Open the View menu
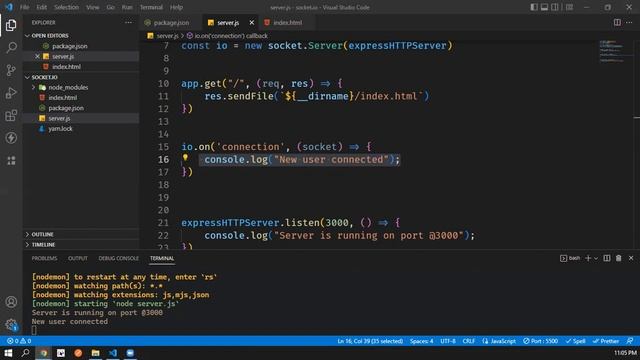Image resolution: width=640 pixels, height=360 pixels. [x=93, y=7]
